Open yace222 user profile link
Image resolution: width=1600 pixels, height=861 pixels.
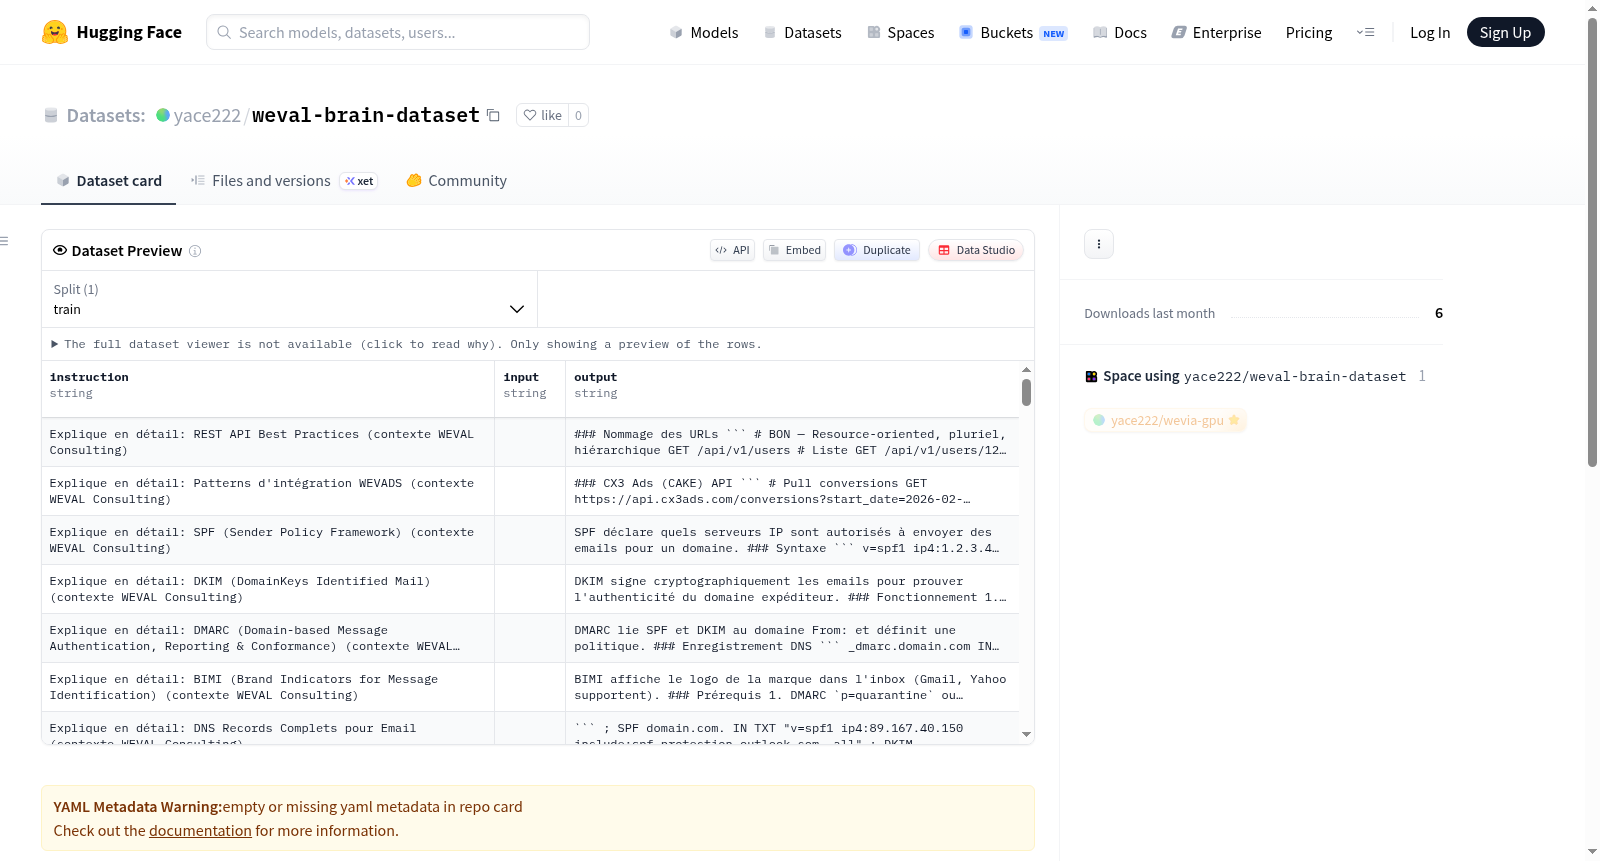(x=207, y=116)
